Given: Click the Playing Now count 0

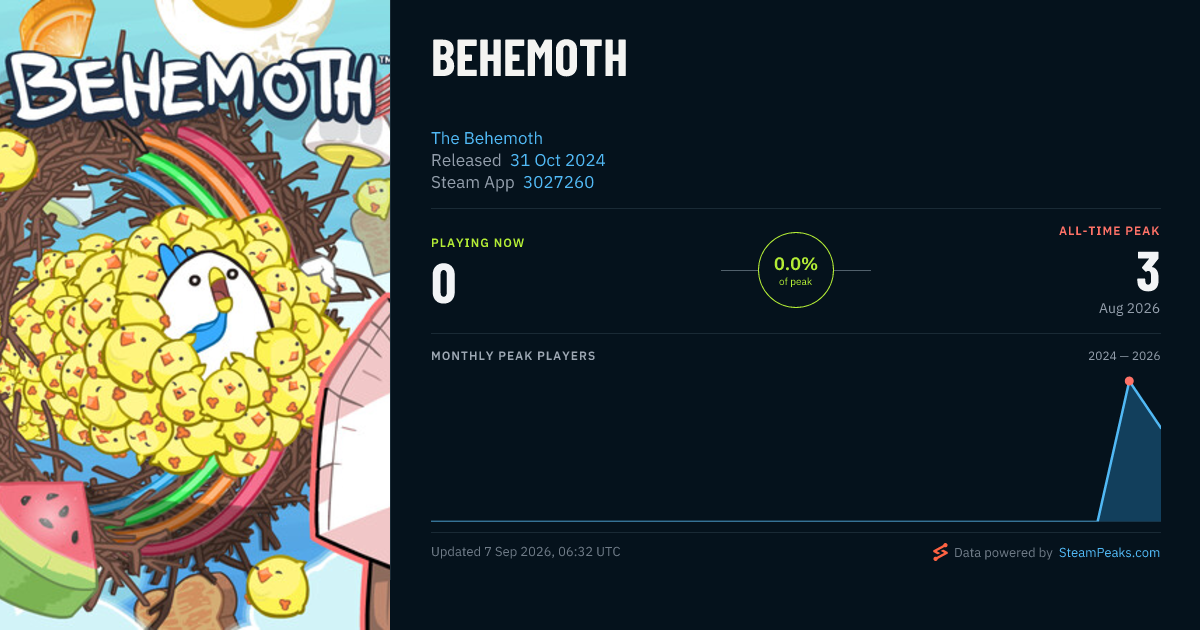Looking at the screenshot, I should coord(444,282).
